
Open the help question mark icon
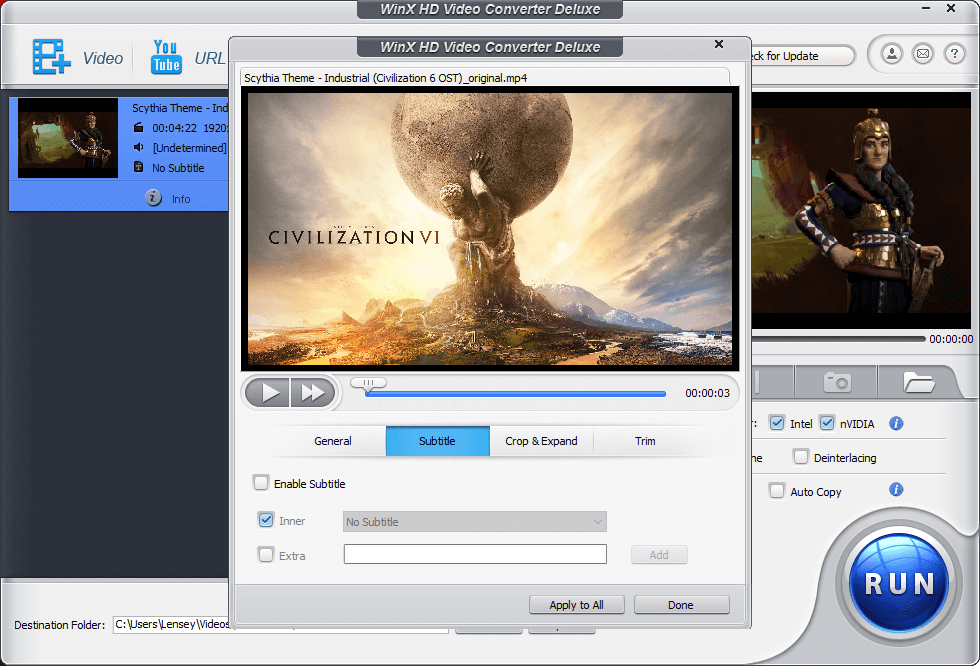954,54
